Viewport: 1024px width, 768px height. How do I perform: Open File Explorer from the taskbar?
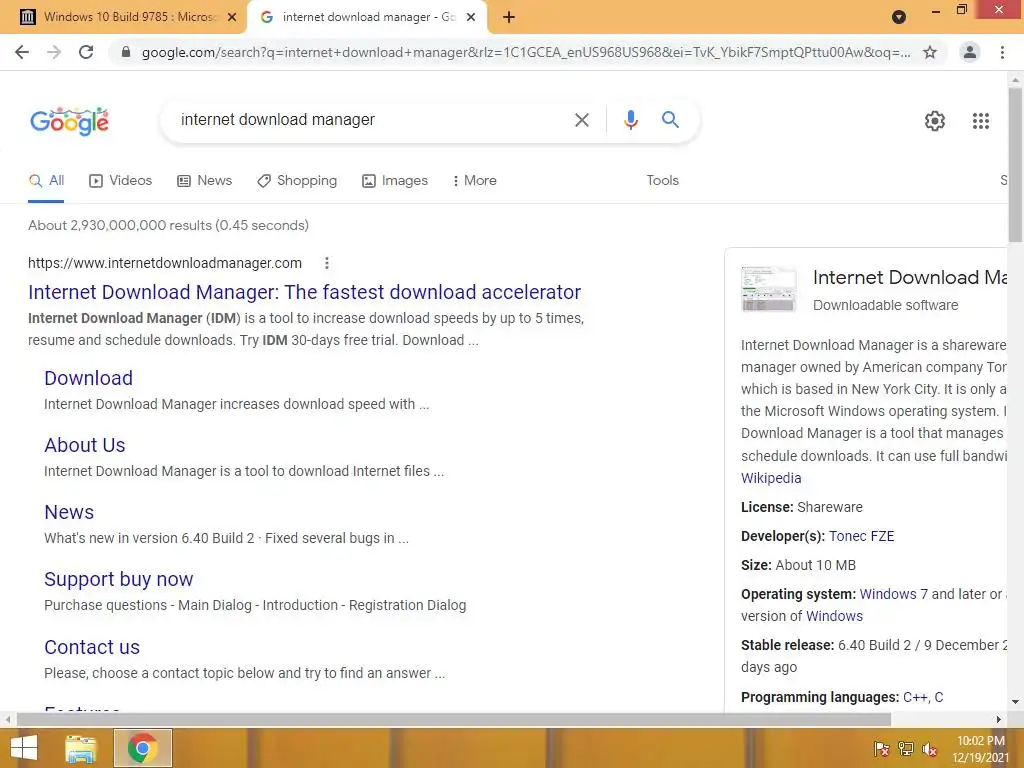point(81,748)
